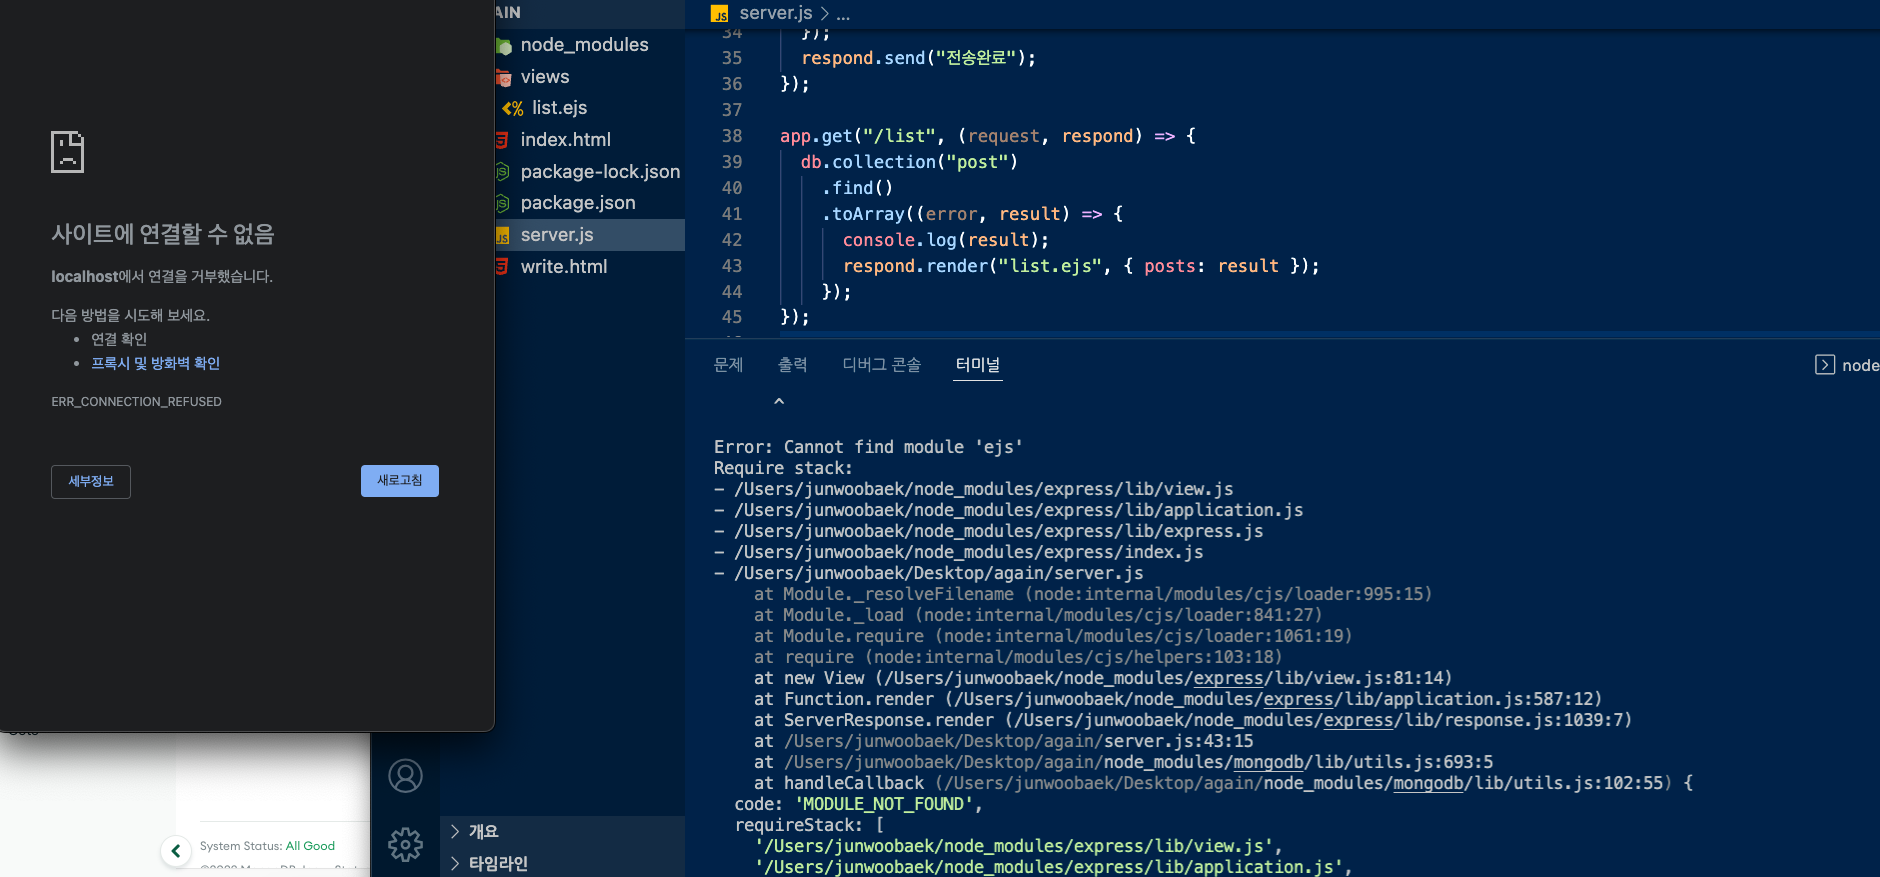This screenshot has height=877, width=1880.
Task: Click the 새로고침 reload button
Action: tap(400, 481)
